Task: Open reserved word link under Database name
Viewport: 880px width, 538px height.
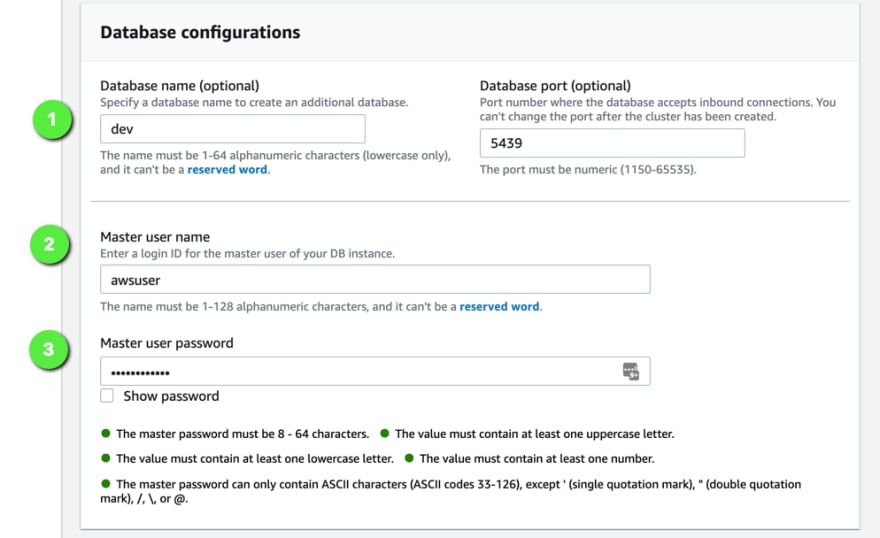Action: 227,169
